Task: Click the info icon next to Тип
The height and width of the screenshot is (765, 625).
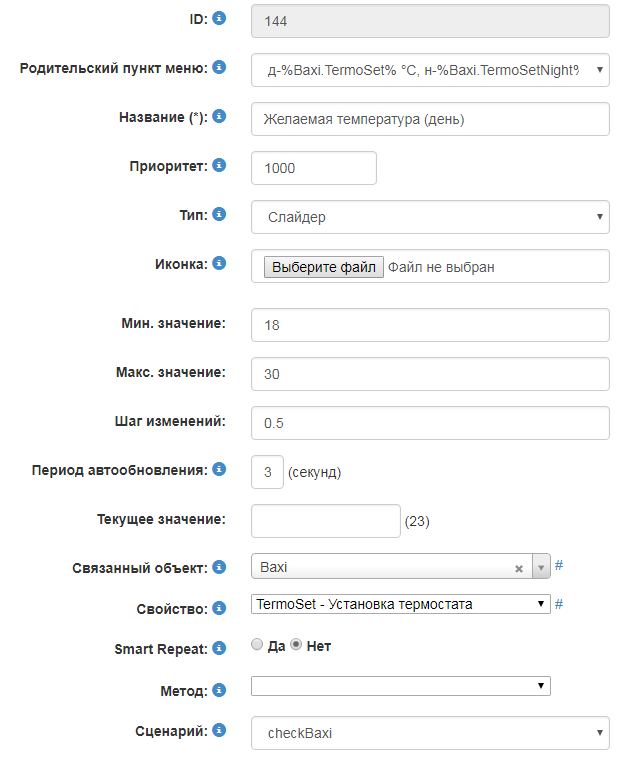Action: click(219, 214)
